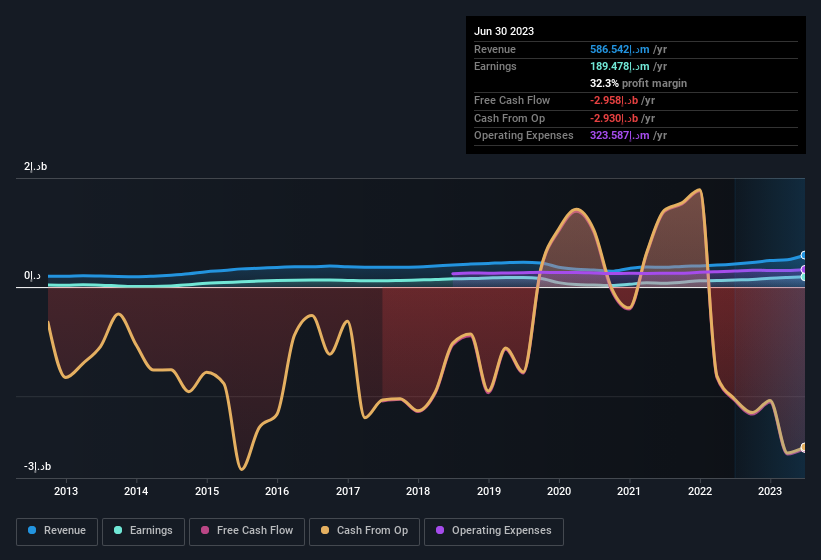Click the 2023 year label on the x-axis
The height and width of the screenshot is (560, 821).
[770, 491]
